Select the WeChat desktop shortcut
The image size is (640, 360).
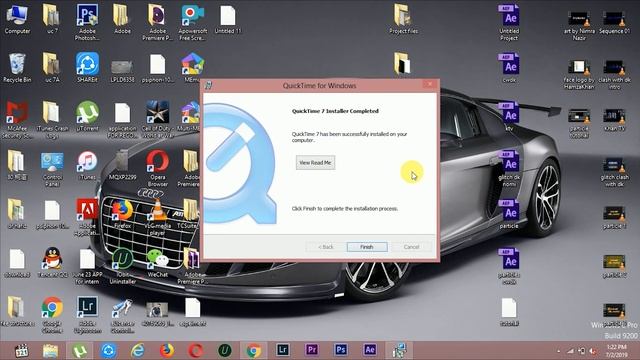(158, 263)
